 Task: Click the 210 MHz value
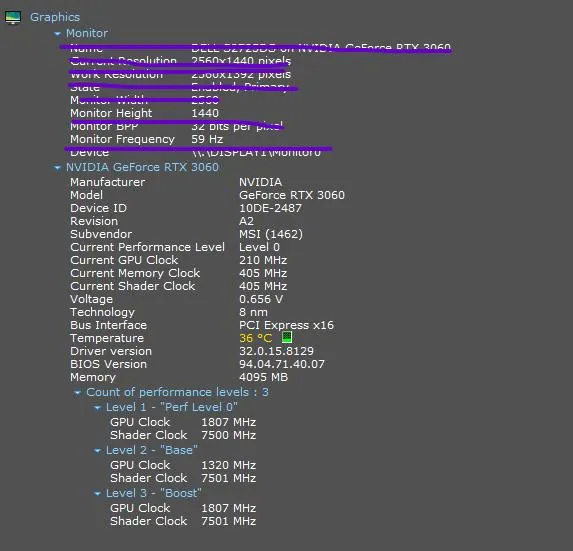click(263, 260)
